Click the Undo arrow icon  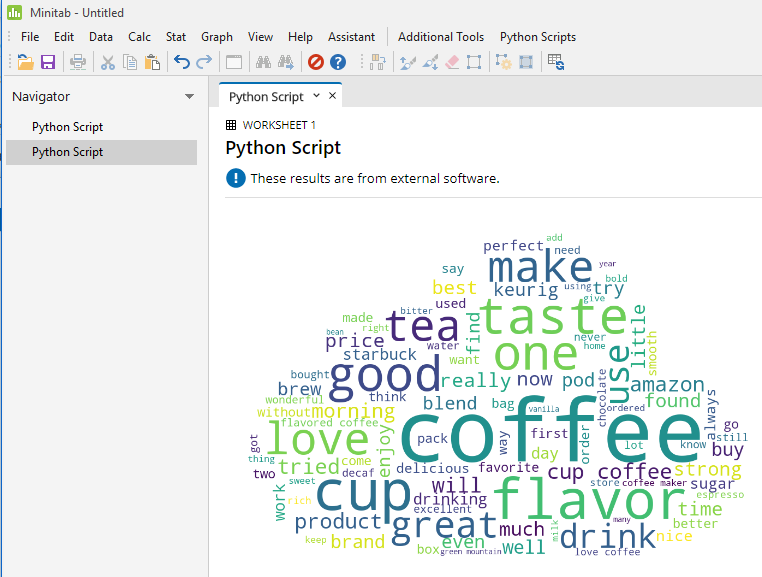(x=181, y=62)
